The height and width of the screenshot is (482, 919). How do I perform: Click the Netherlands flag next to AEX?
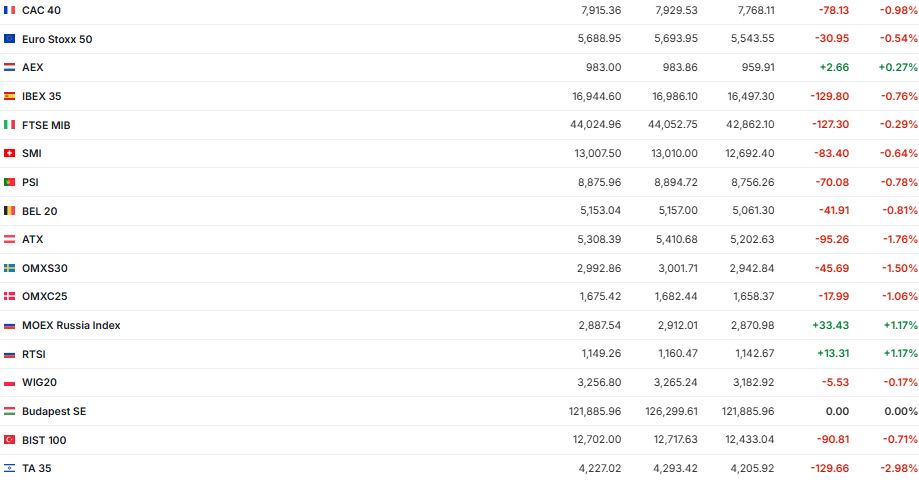point(10,67)
